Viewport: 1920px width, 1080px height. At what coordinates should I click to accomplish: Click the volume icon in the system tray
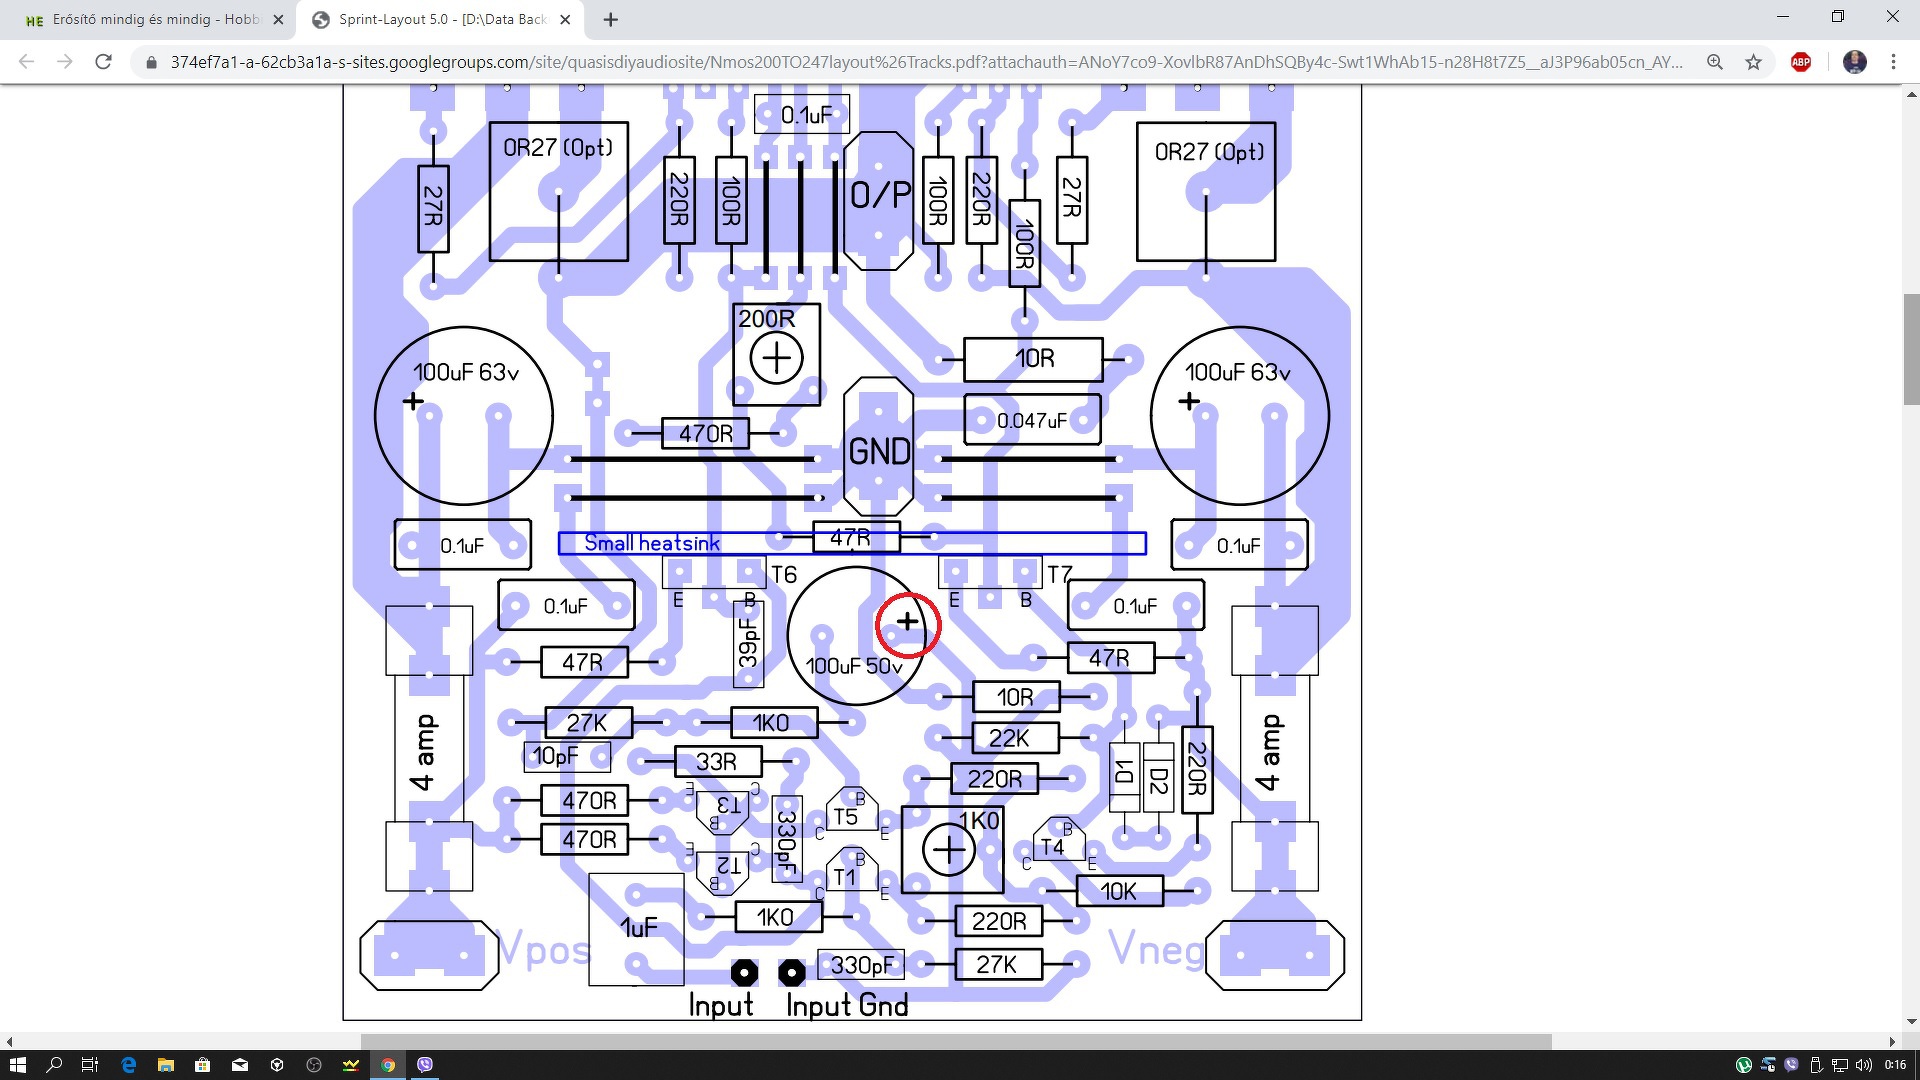pos(1863,1065)
